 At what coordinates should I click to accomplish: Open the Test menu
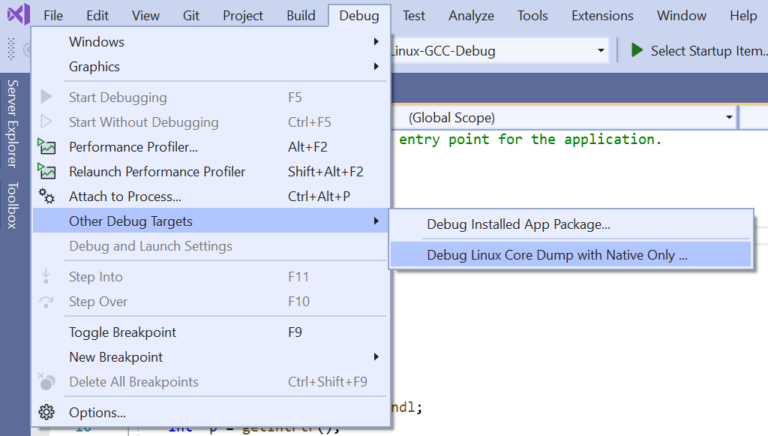413,16
